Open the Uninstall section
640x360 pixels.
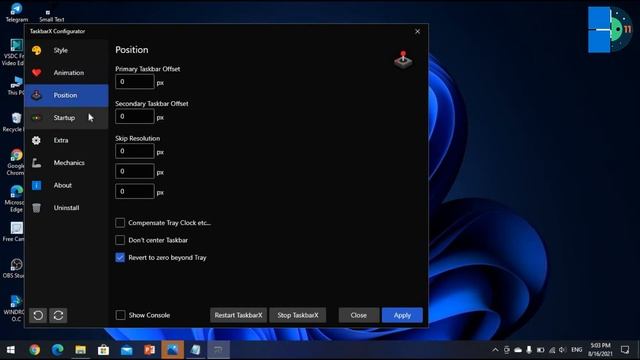pos(67,208)
